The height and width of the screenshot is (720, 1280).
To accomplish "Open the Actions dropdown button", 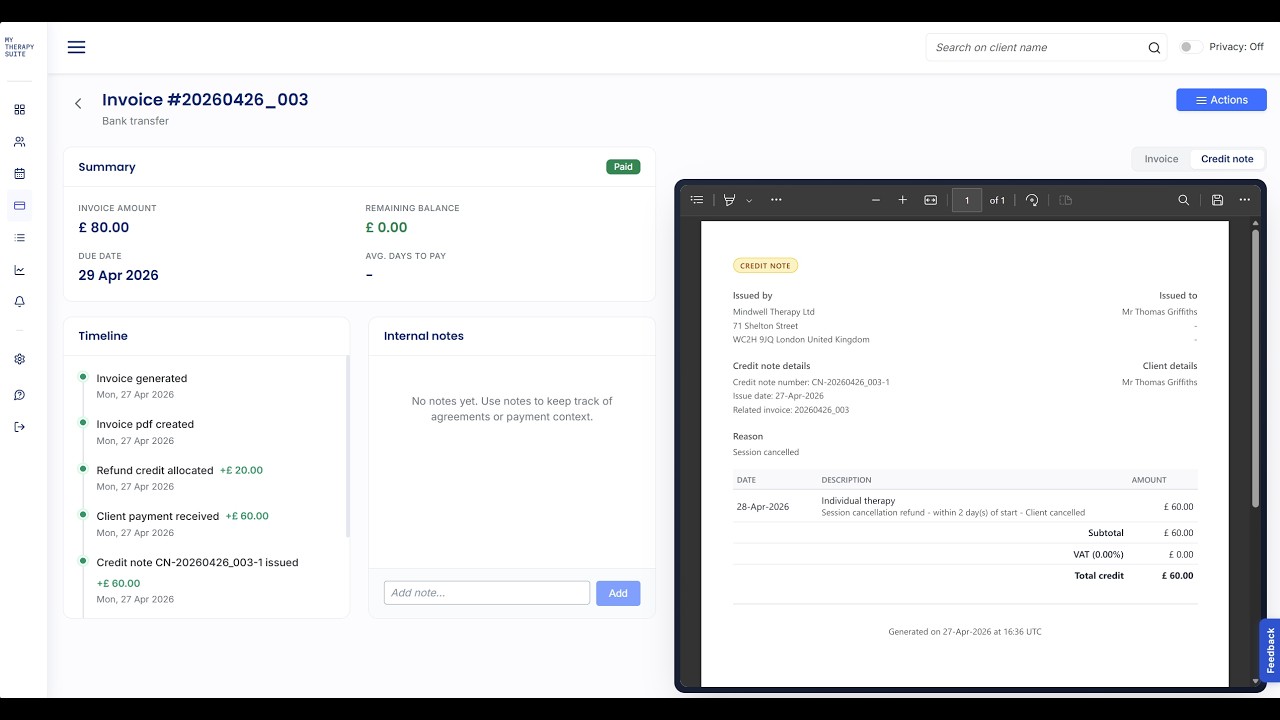I will click(1221, 100).
